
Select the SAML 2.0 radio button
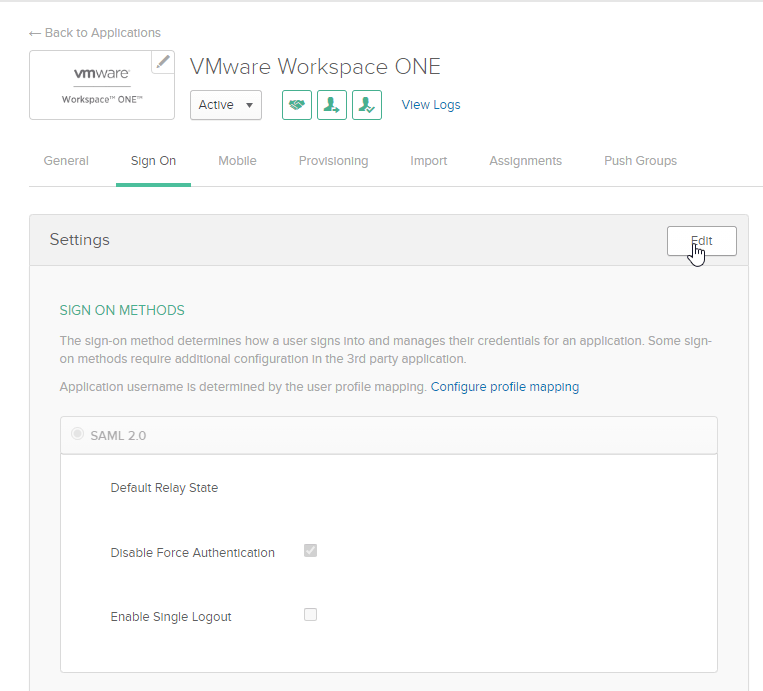[77, 435]
